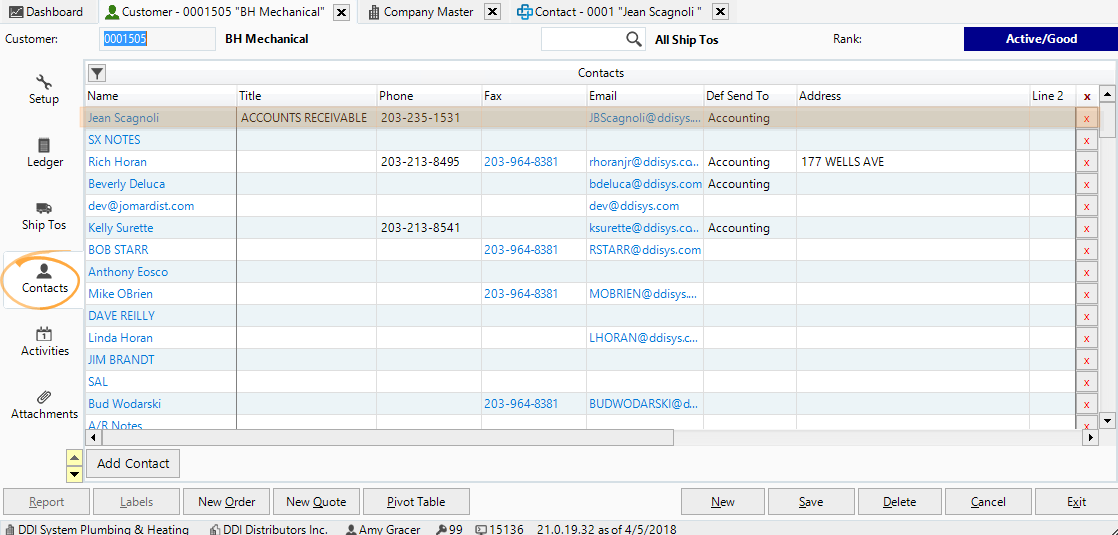Click the yellow down arrow stepper
Viewport: 1118px width, 535px height.
pos(74,473)
